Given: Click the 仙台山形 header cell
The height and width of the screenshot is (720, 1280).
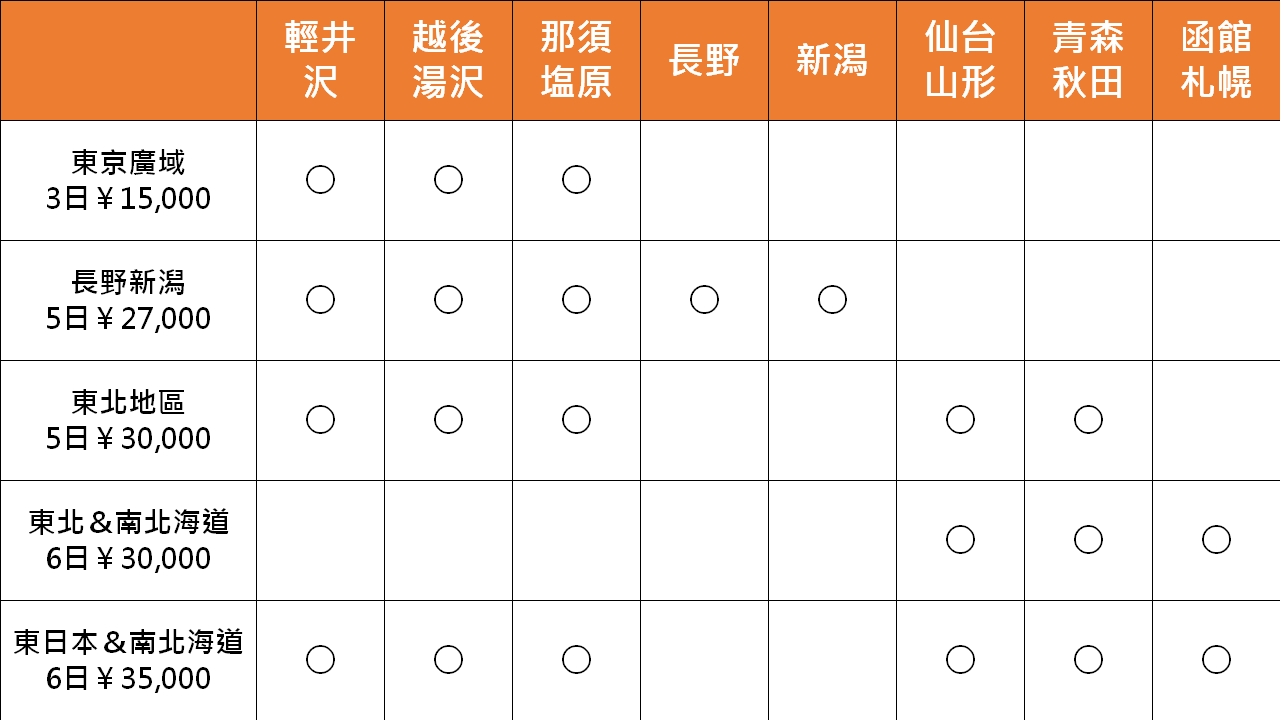Looking at the screenshot, I should click(x=960, y=60).
